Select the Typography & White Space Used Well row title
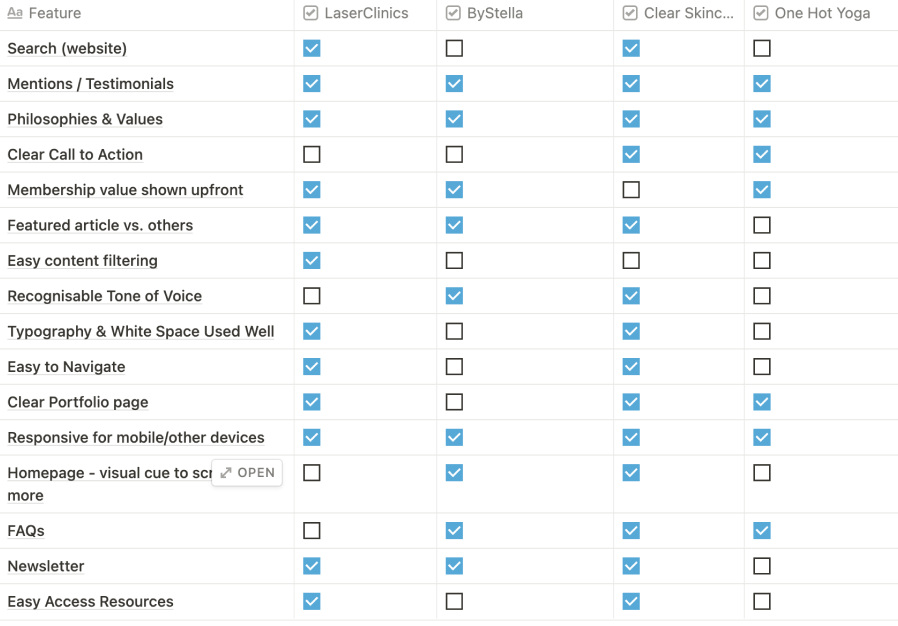This screenshot has height=626, width=898. (141, 332)
